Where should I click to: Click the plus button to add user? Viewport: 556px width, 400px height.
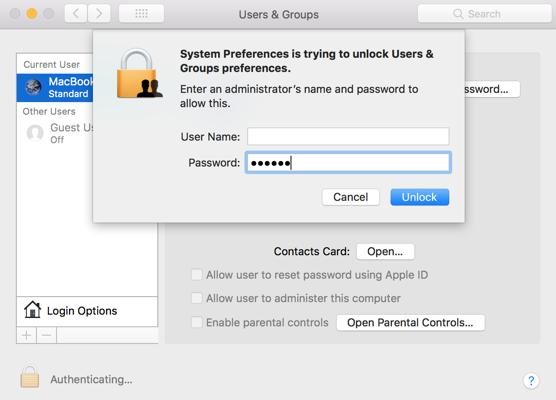(x=27, y=335)
